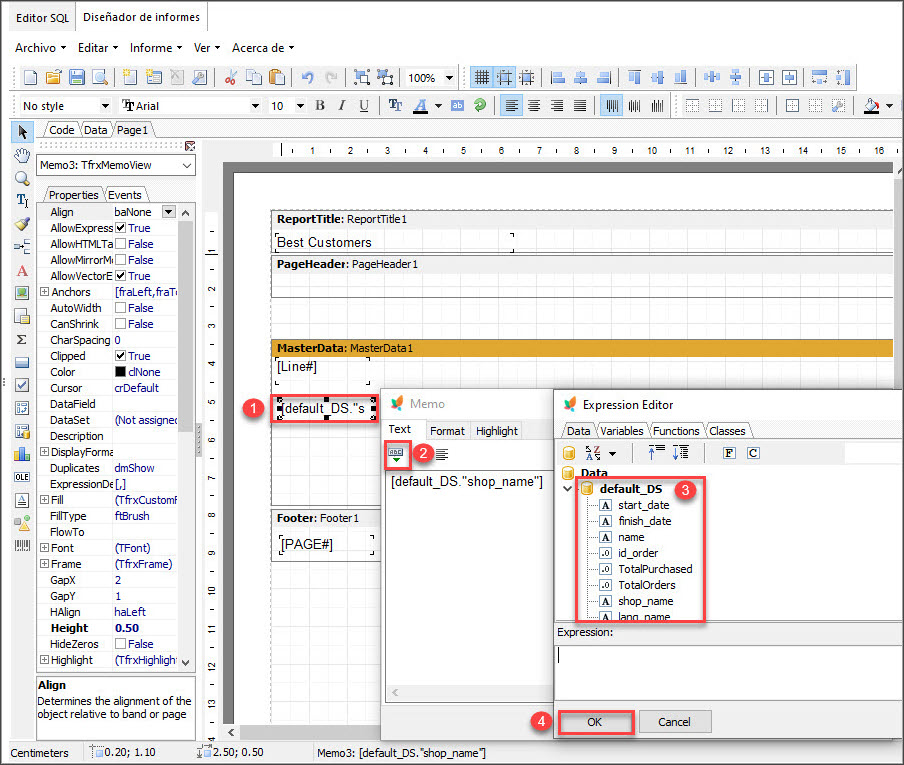904x765 pixels.
Task: Toggle the AllowExpressions checkbox
Action: pos(120,228)
